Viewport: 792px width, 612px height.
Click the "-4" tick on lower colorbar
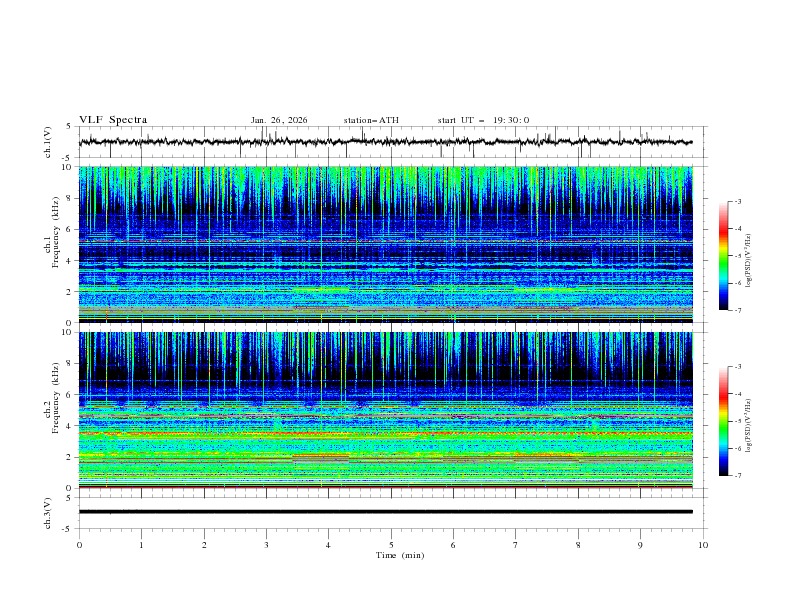pyautogui.click(x=738, y=394)
